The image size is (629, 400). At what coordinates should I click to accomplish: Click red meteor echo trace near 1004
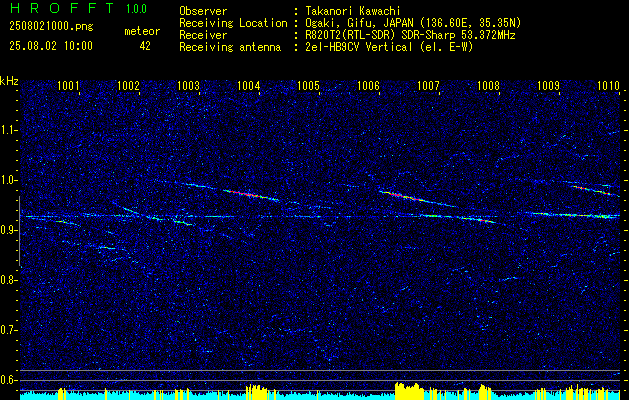[250, 195]
